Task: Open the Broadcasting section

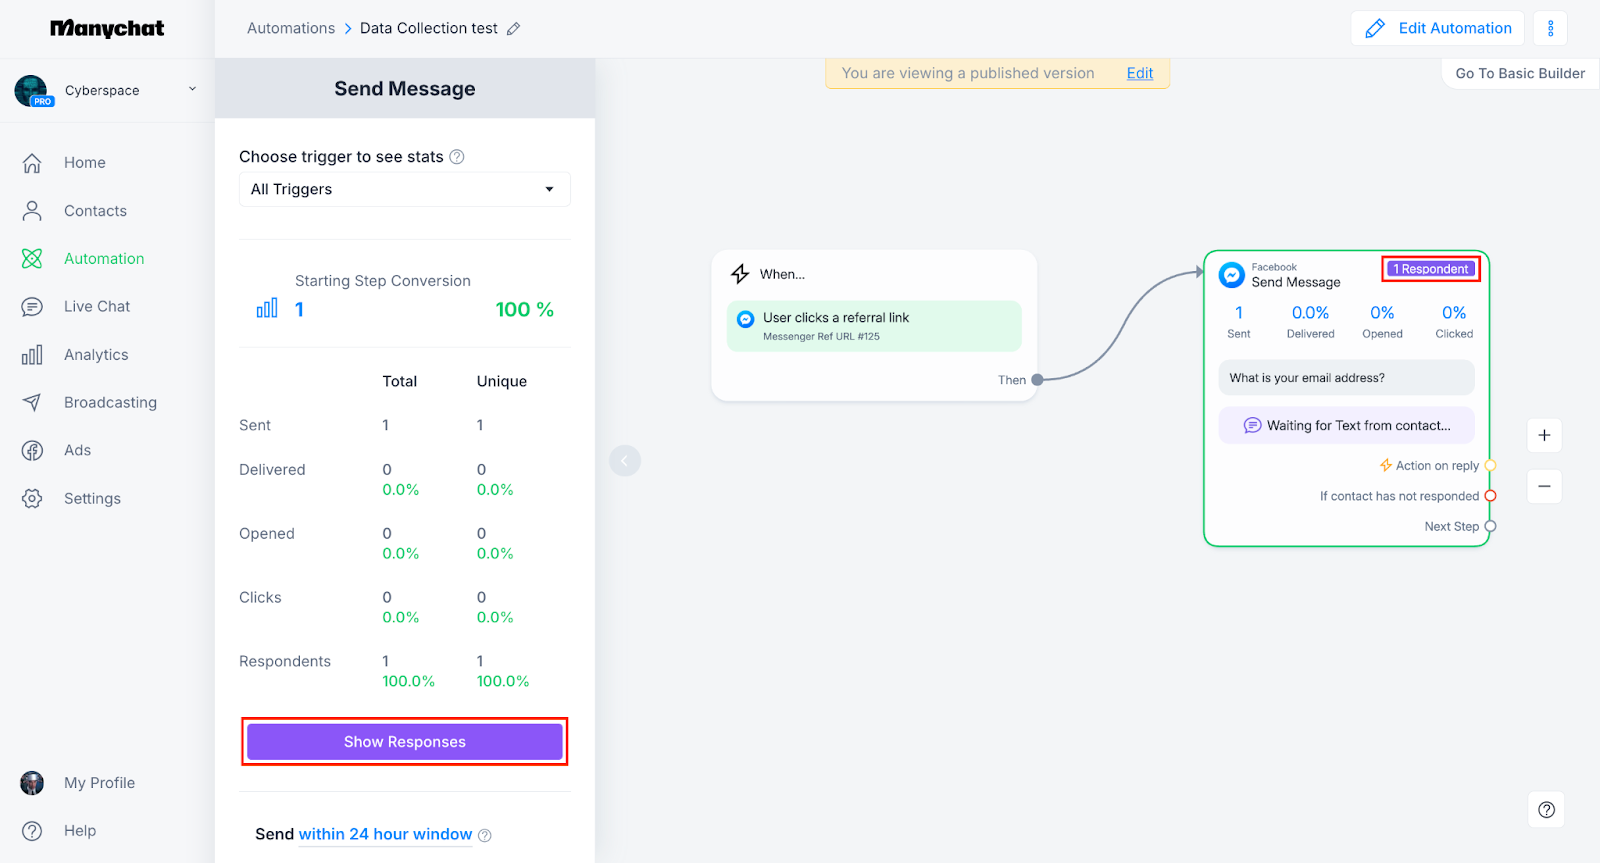Action: (110, 403)
